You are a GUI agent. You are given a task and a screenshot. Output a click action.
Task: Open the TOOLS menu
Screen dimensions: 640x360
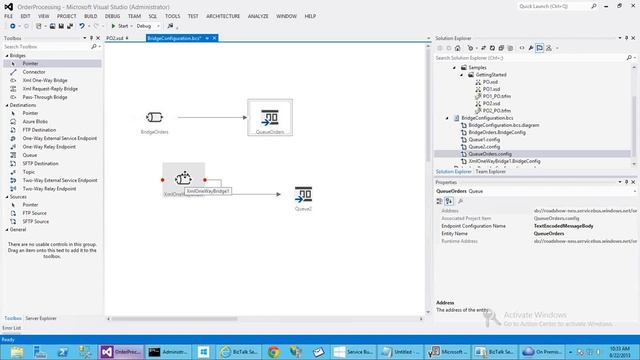click(x=173, y=16)
